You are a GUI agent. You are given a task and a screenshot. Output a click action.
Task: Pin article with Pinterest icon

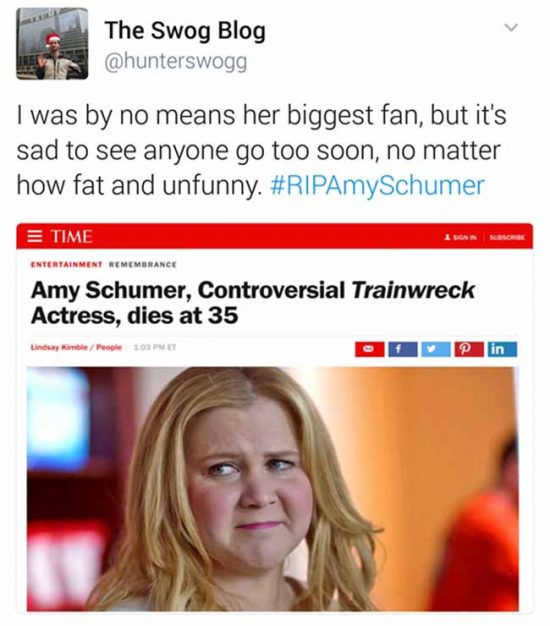(x=469, y=349)
